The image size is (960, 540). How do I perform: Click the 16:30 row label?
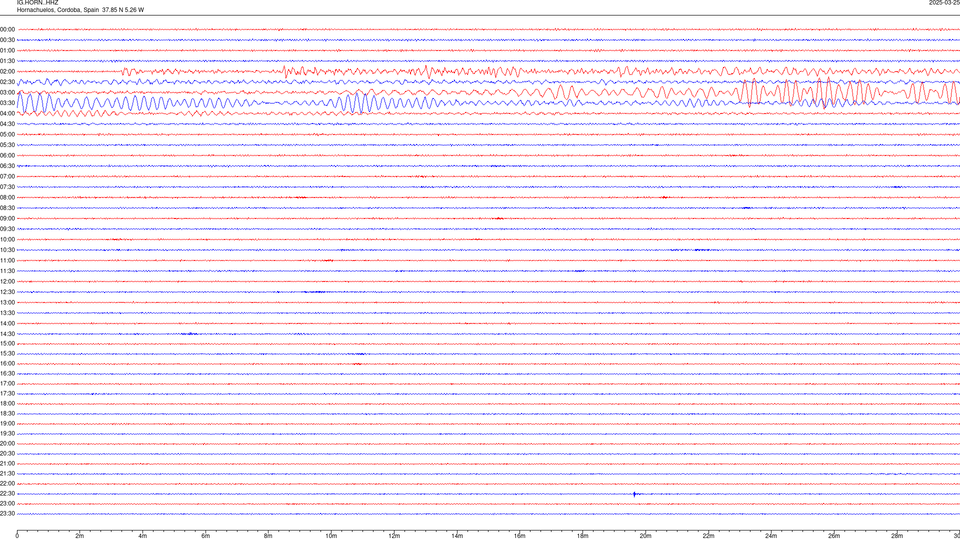pyautogui.click(x=7, y=373)
